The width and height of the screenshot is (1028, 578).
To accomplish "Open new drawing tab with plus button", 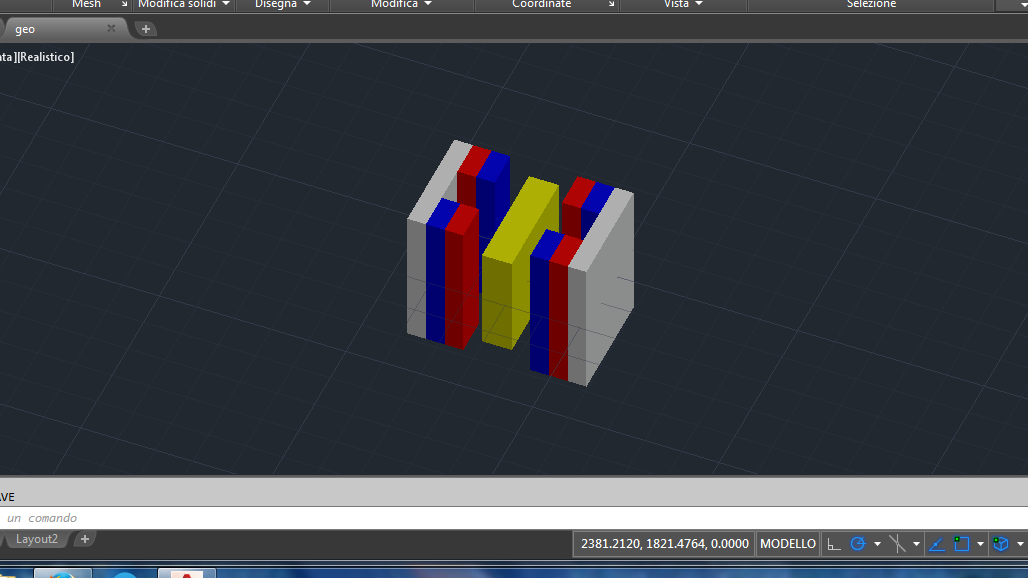I will [x=146, y=29].
